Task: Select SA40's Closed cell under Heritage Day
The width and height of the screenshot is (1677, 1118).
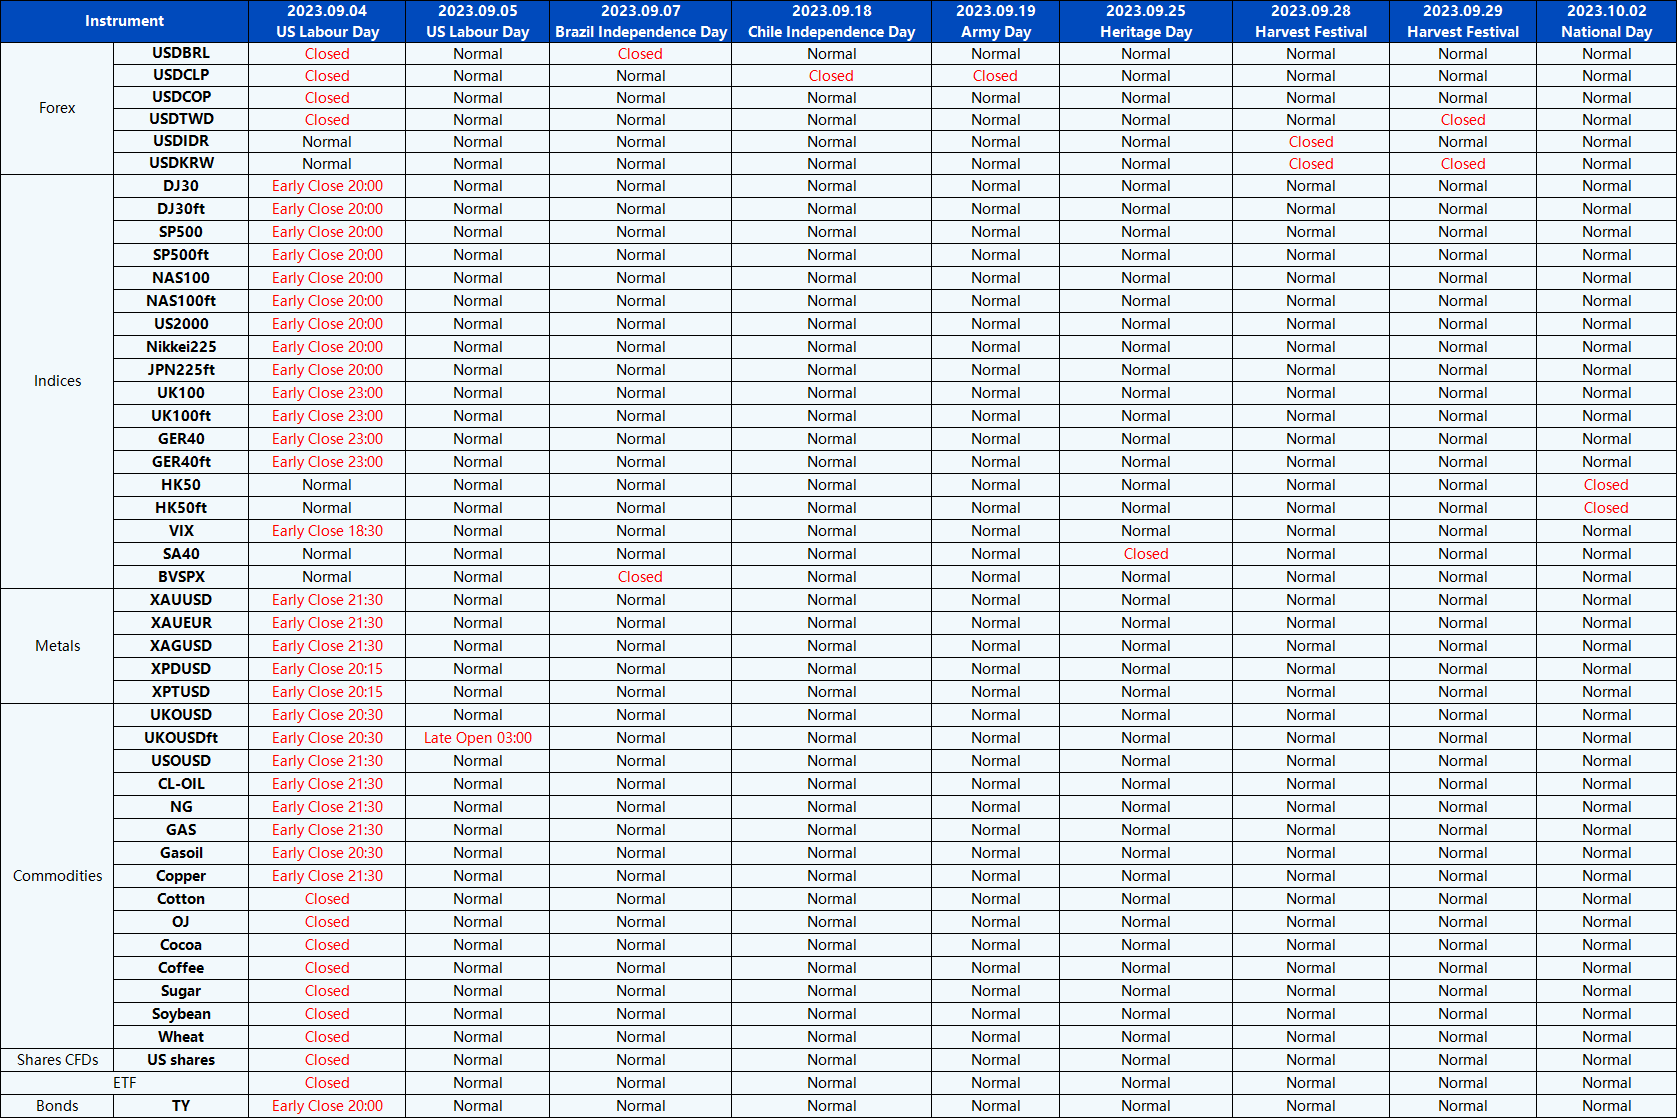Action: [1145, 554]
